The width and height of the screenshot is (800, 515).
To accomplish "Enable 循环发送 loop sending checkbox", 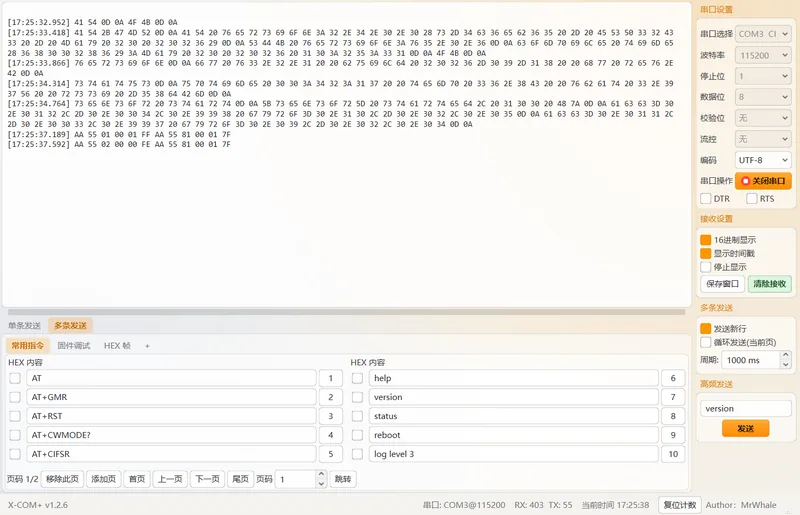I will click(x=706, y=342).
